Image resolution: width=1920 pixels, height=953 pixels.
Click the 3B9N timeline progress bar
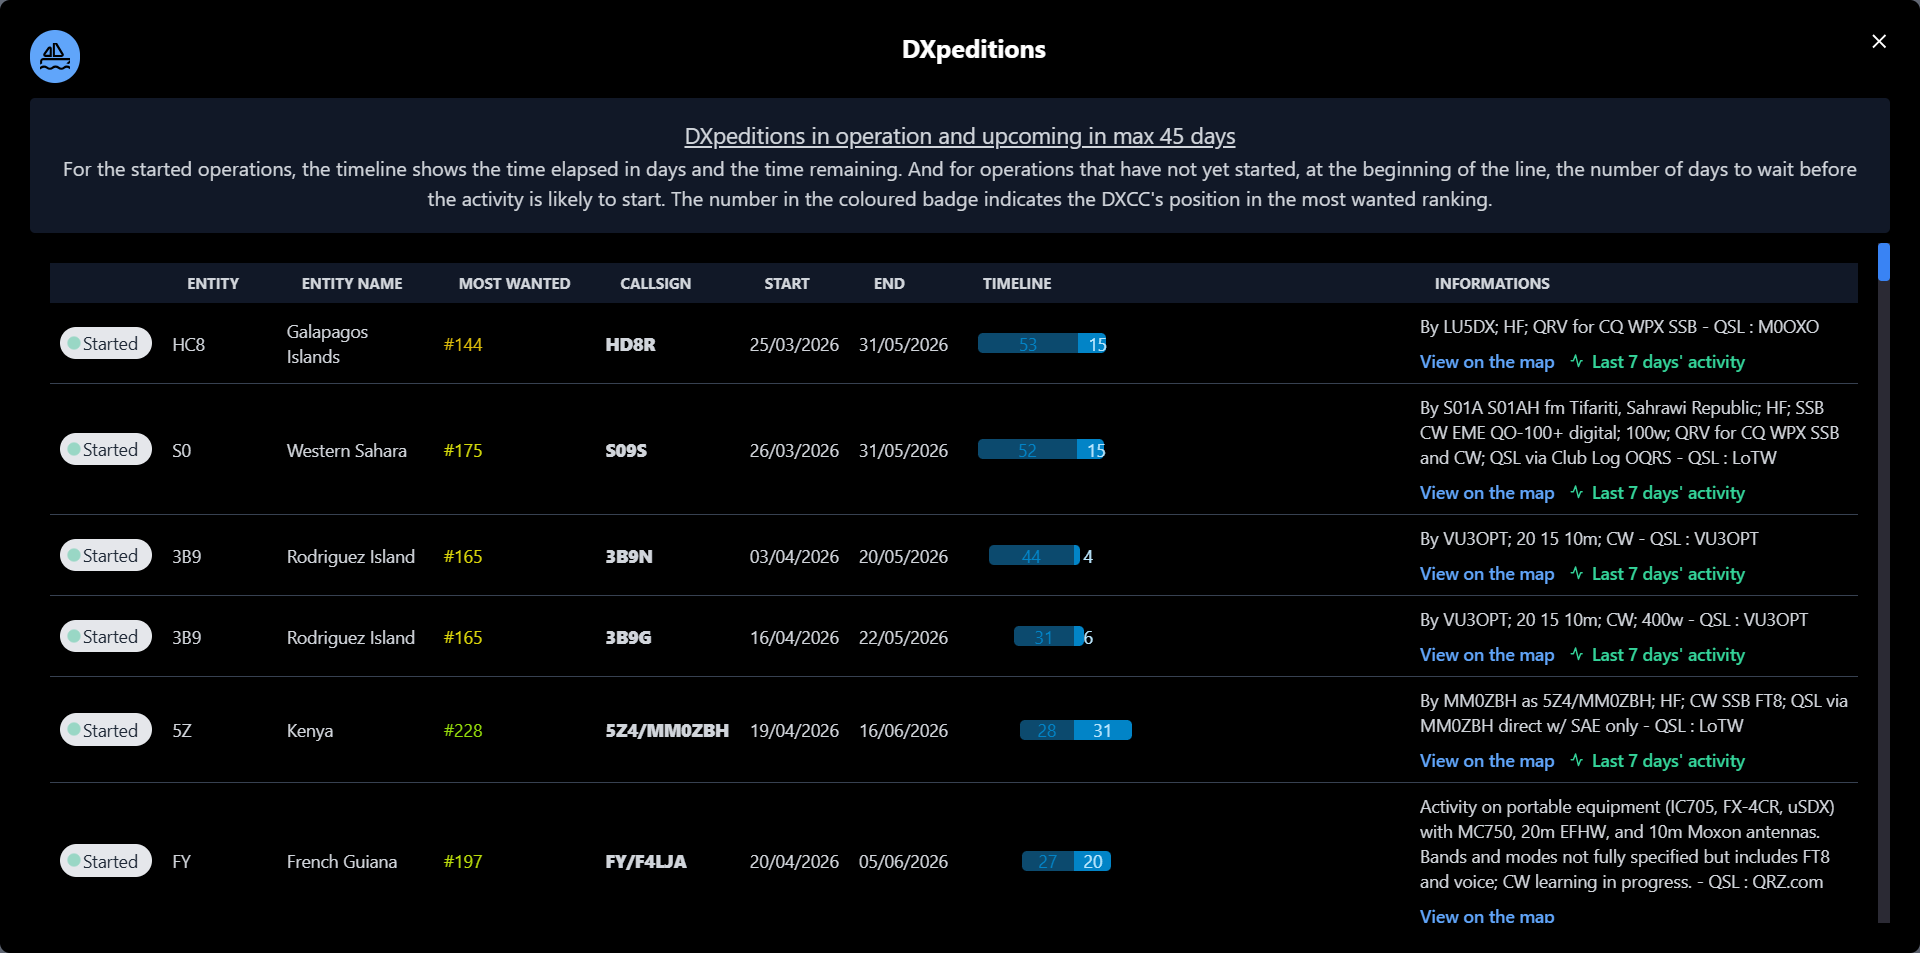[1035, 556]
